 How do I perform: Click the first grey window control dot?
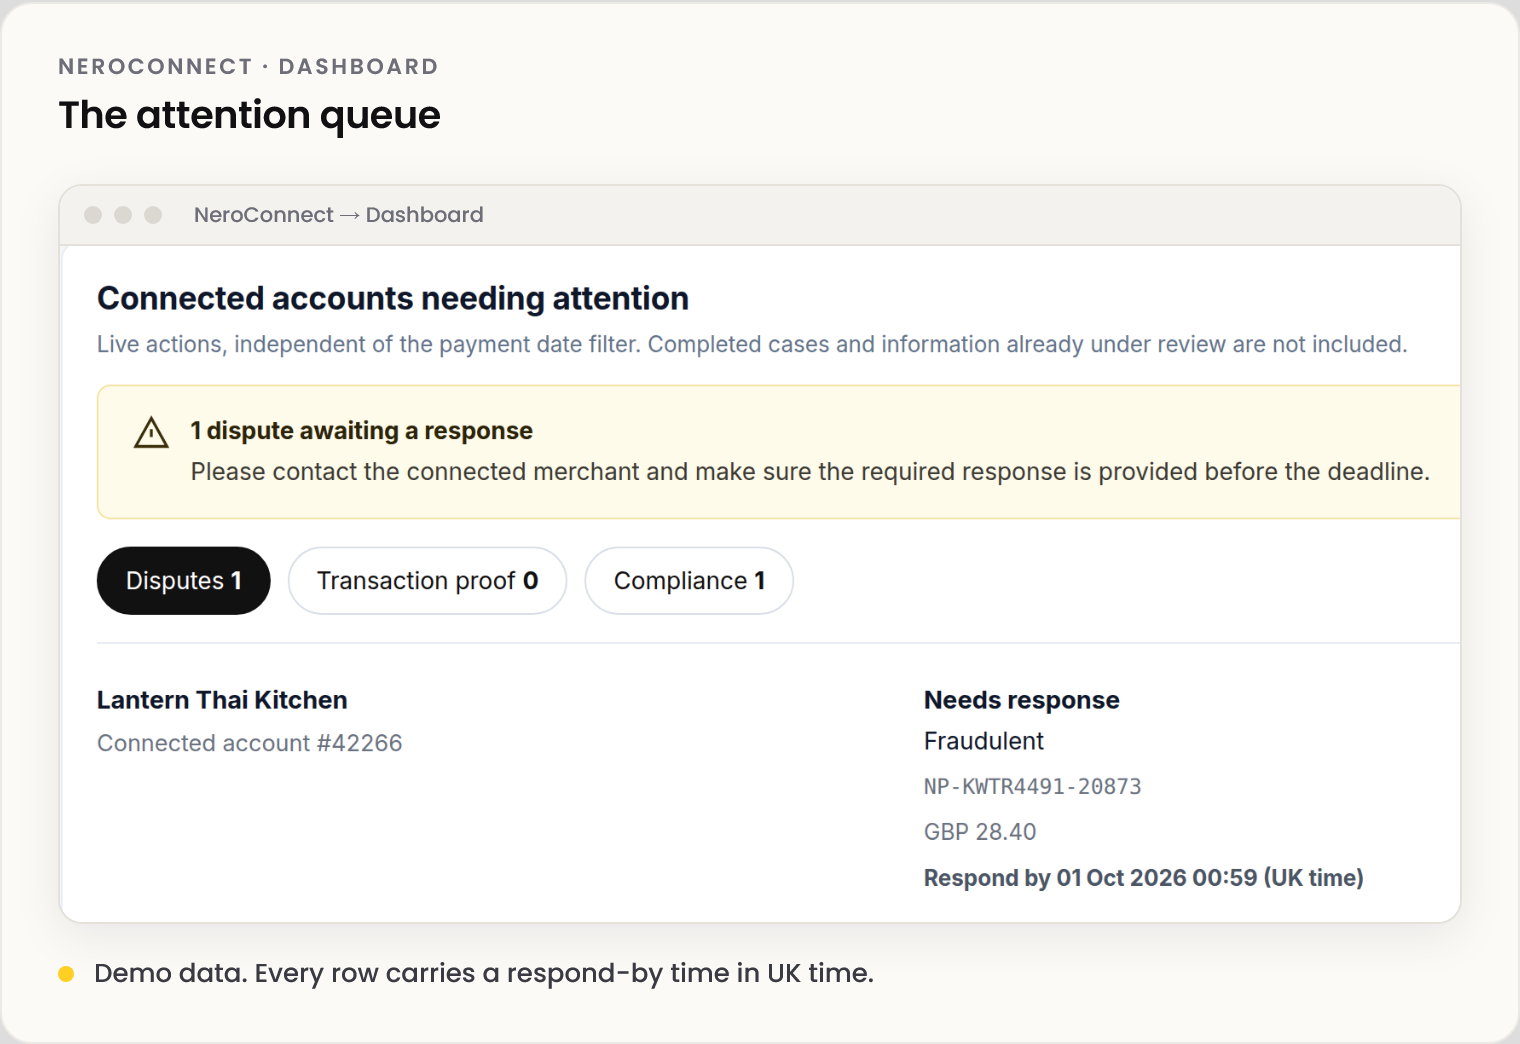coord(93,215)
